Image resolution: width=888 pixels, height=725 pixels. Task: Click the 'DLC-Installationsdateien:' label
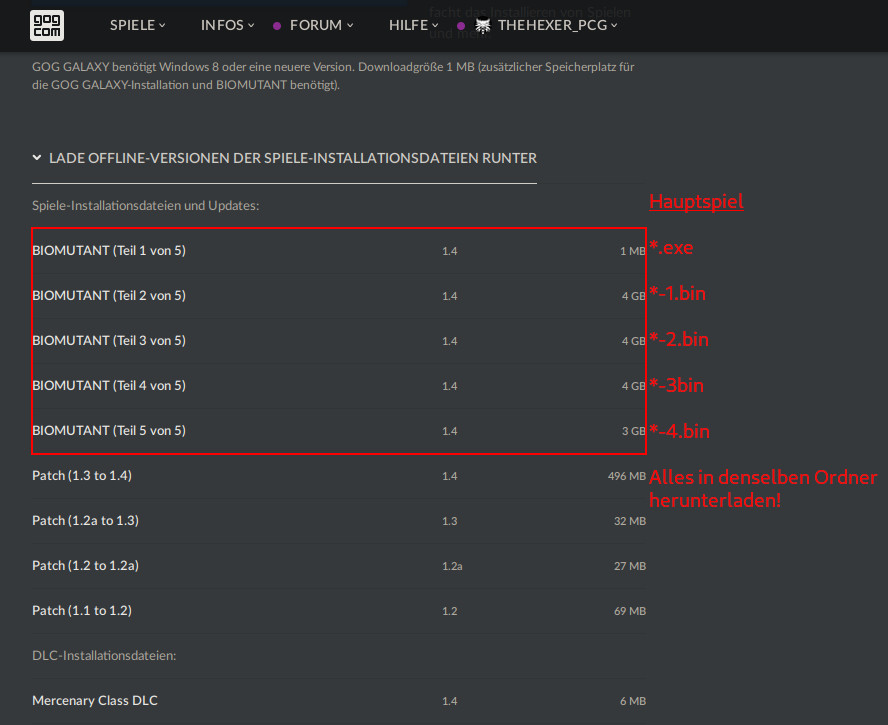coord(104,656)
